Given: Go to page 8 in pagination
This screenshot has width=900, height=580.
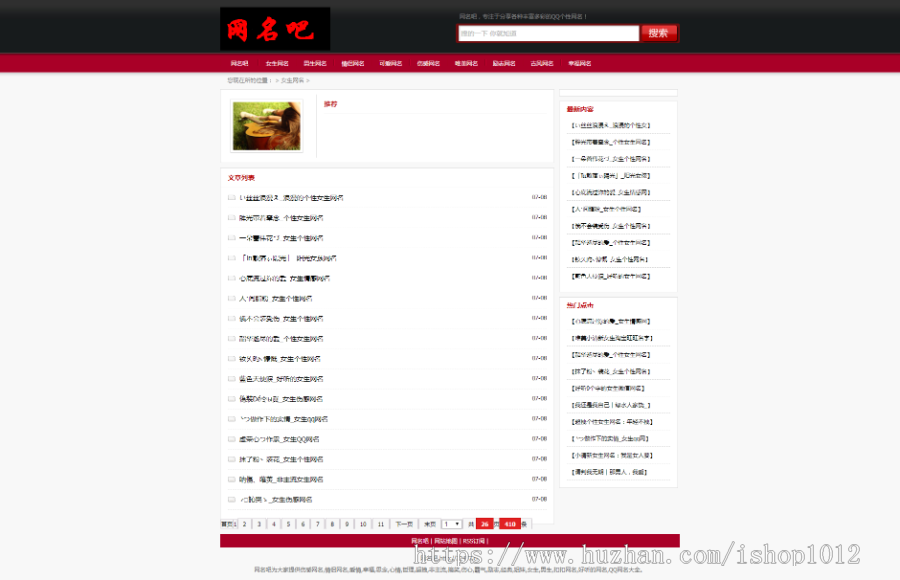Looking at the screenshot, I should 332,524.
